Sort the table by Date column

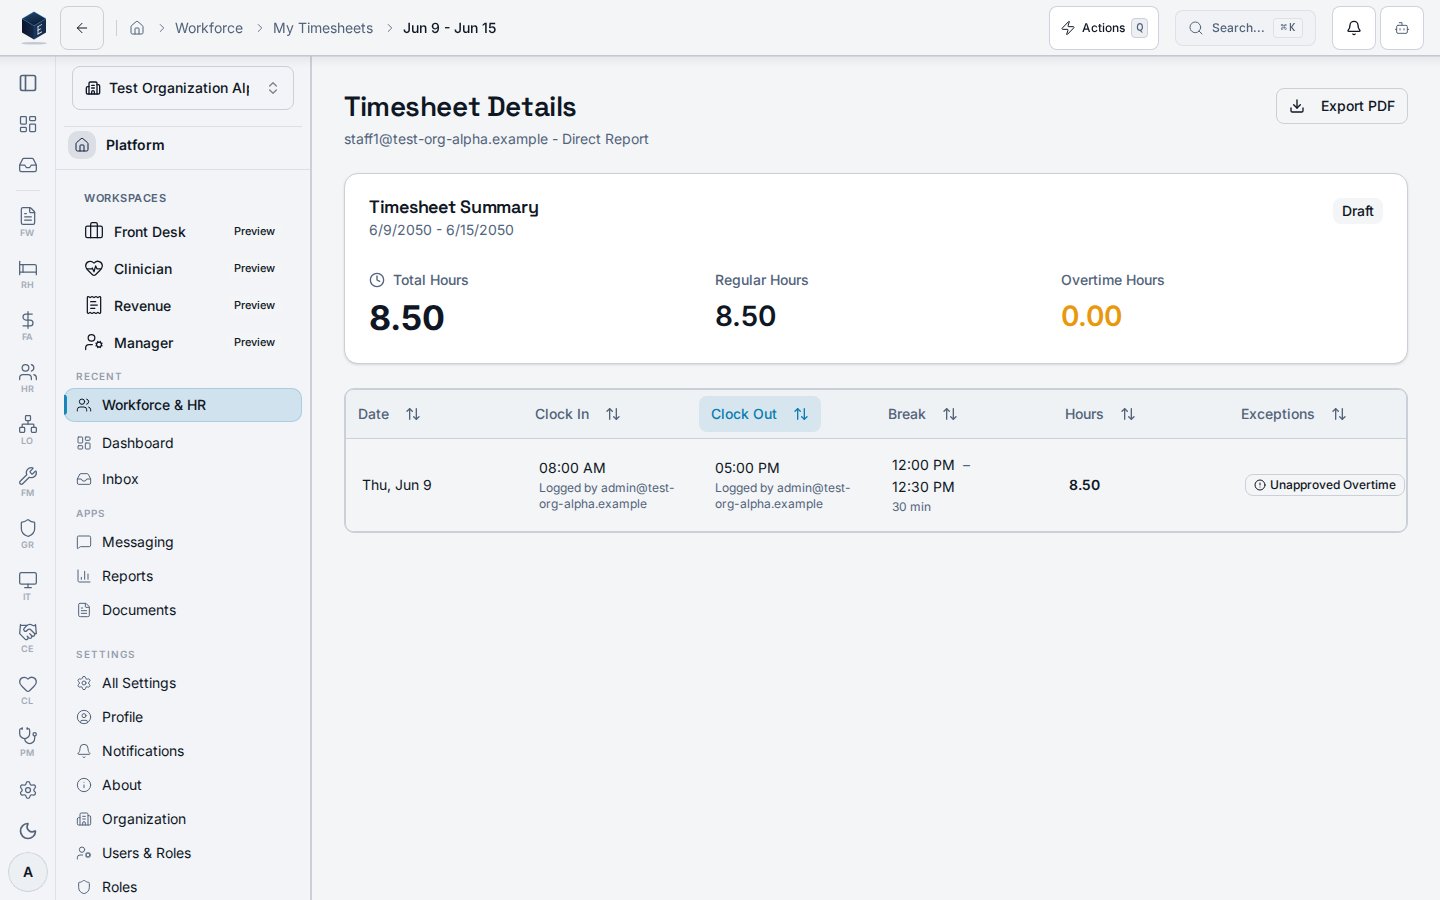(389, 414)
